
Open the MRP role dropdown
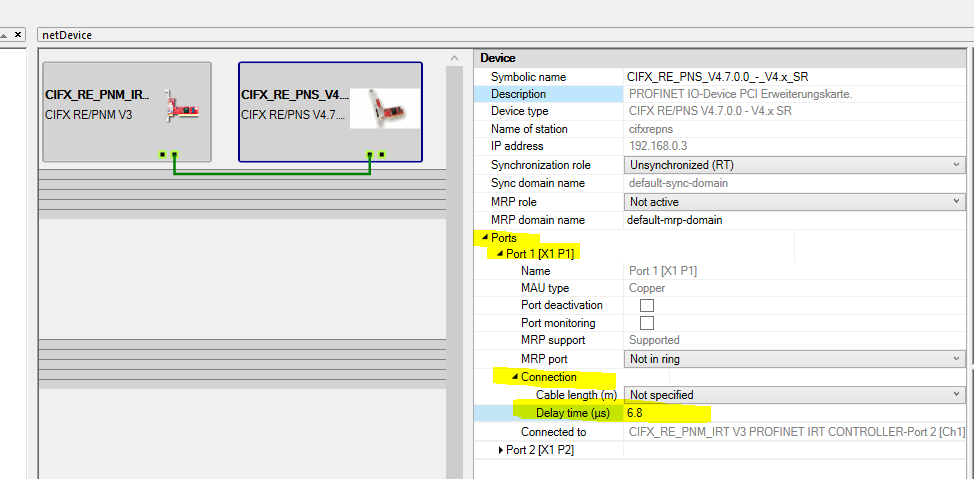click(x=794, y=202)
